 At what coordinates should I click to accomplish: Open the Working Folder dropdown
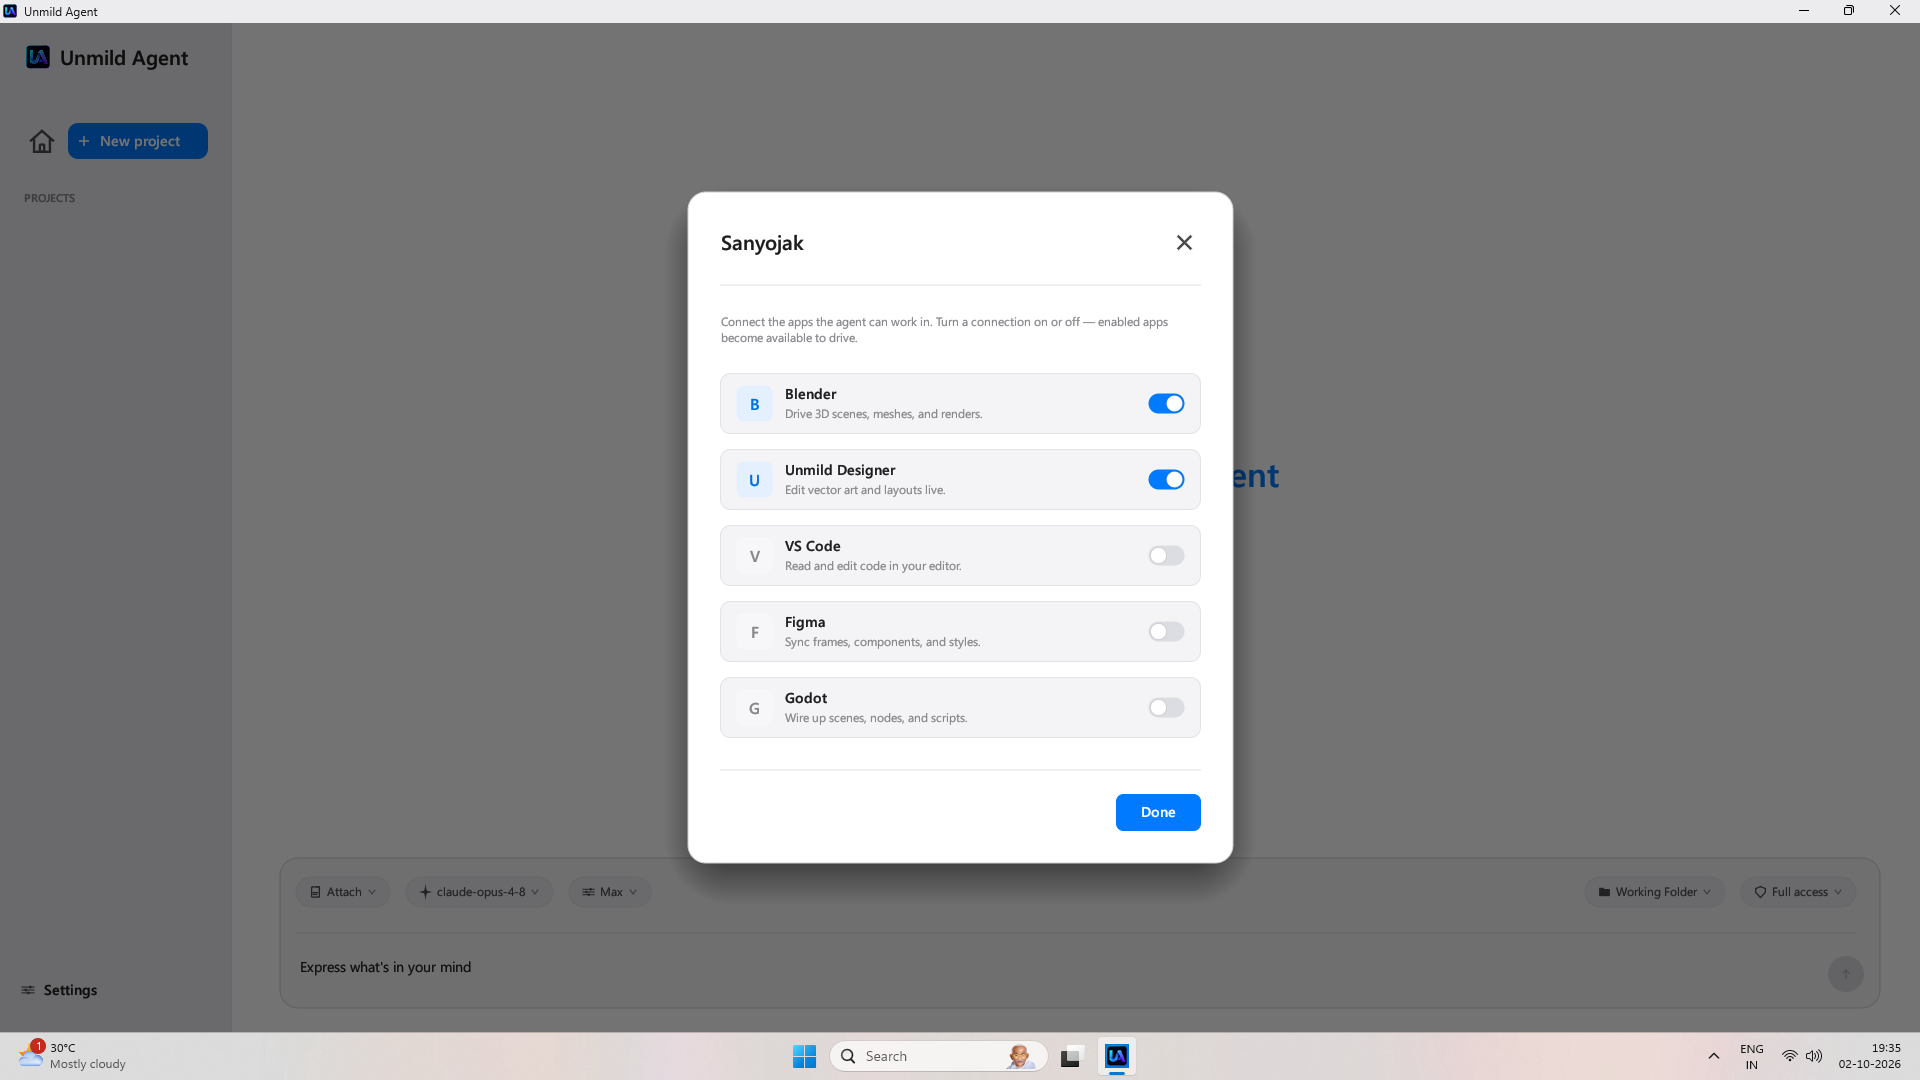tap(1655, 892)
